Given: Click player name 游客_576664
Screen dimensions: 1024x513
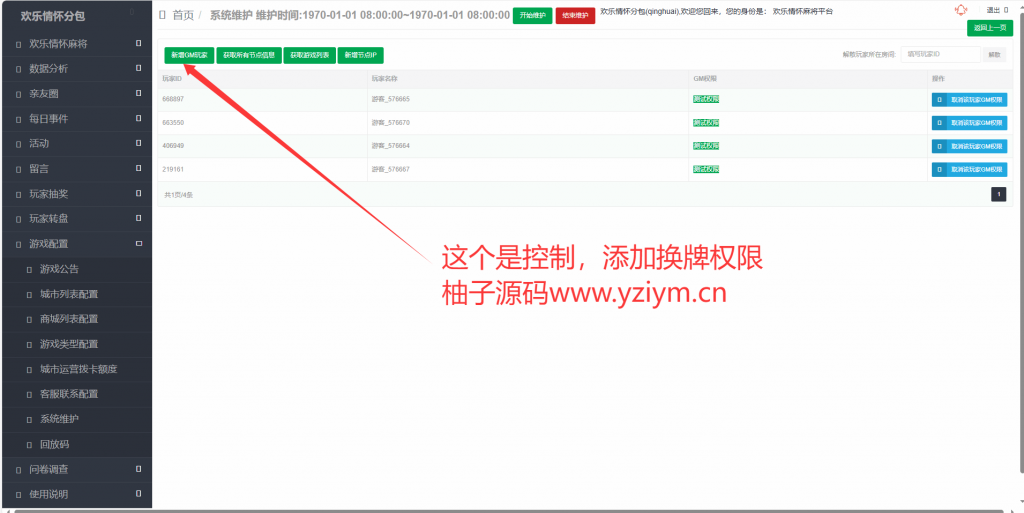Looking at the screenshot, I should pyautogui.click(x=391, y=146).
